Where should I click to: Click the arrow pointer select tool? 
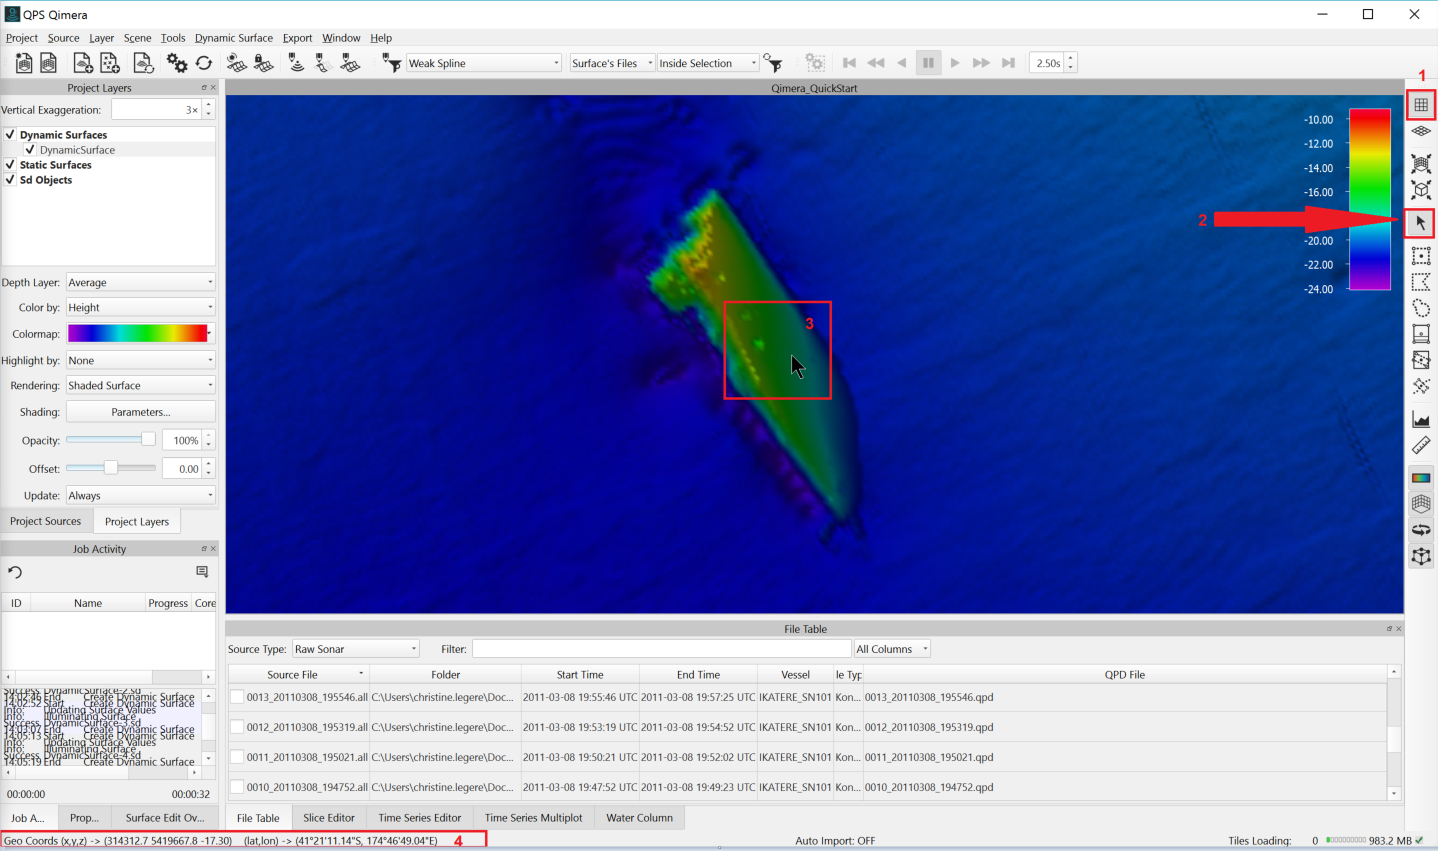pos(1420,223)
